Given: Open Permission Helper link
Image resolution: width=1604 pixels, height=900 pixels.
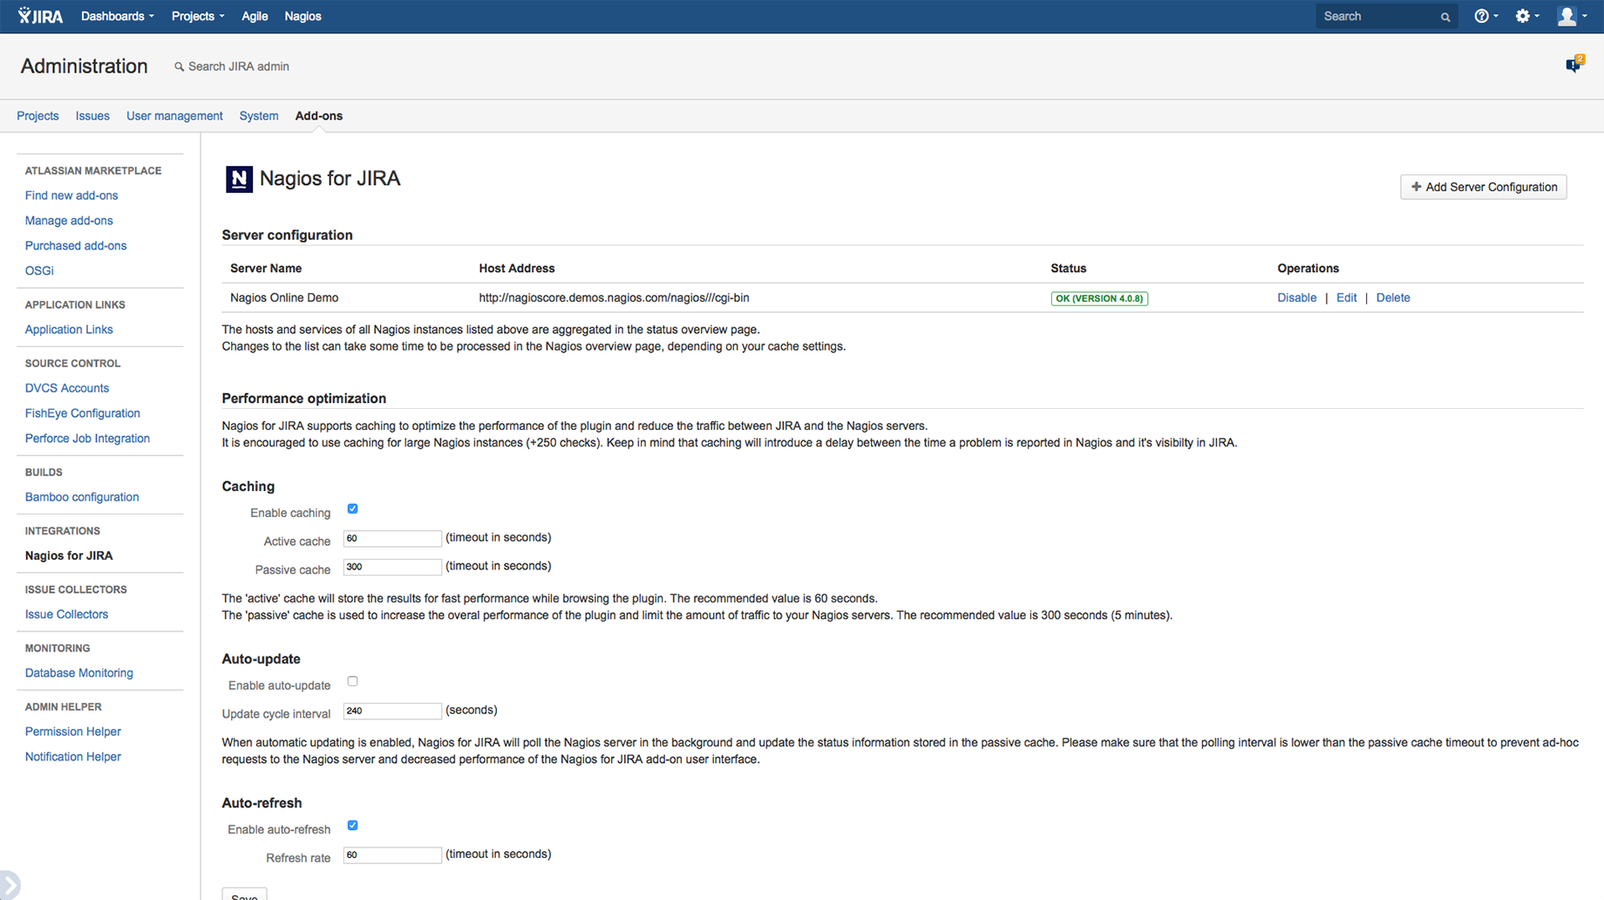Looking at the screenshot, I should (73, 732).
